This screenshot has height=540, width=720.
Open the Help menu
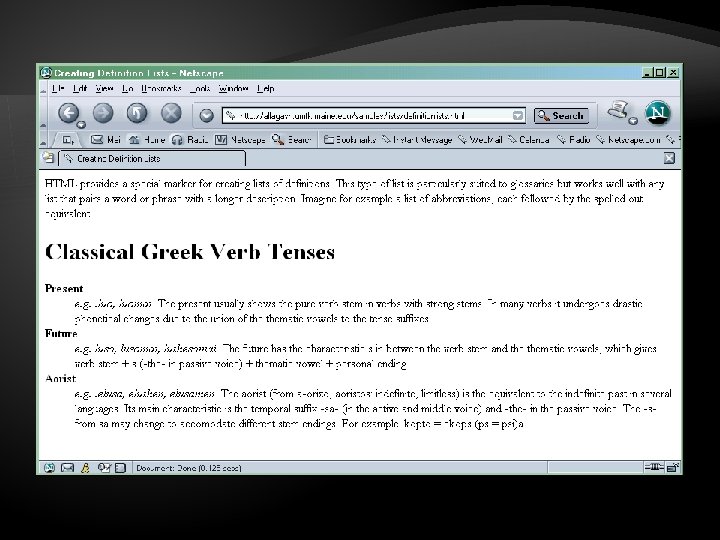point(265,88)
